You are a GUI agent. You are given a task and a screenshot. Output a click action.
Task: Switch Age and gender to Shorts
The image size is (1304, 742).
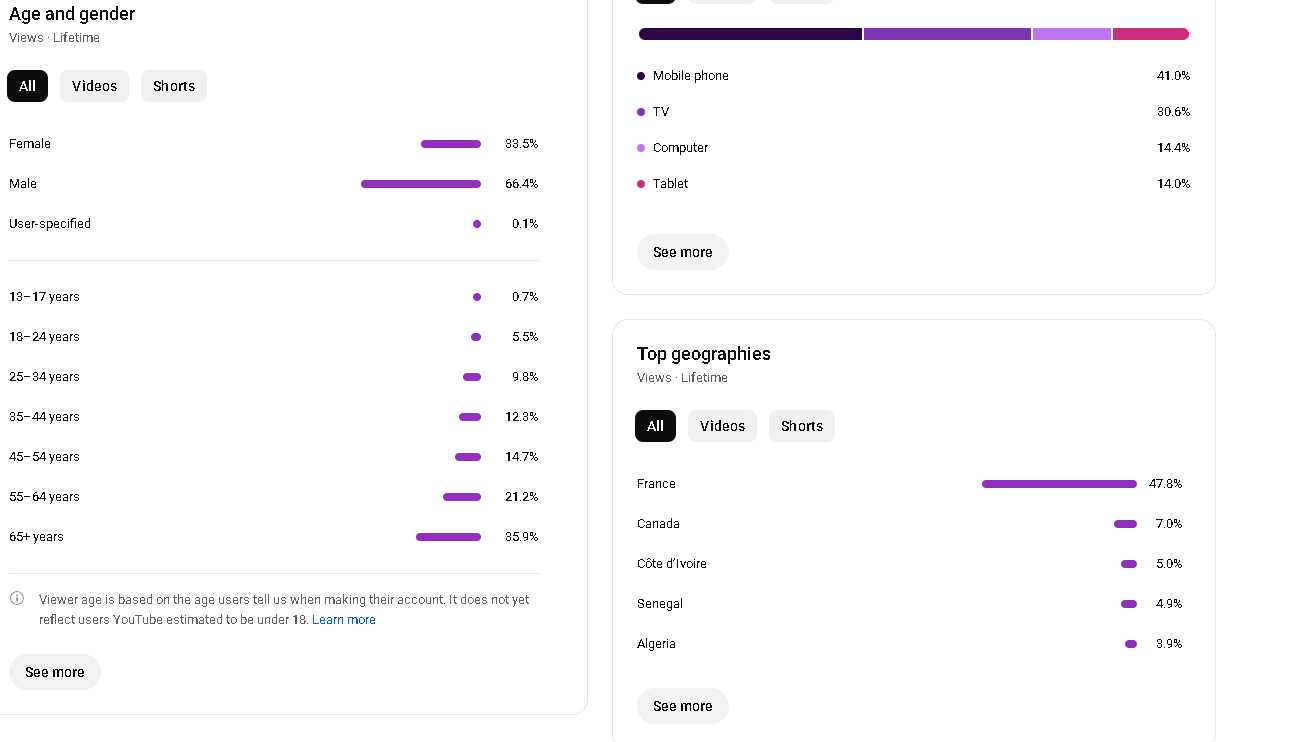tap(174, 86)
